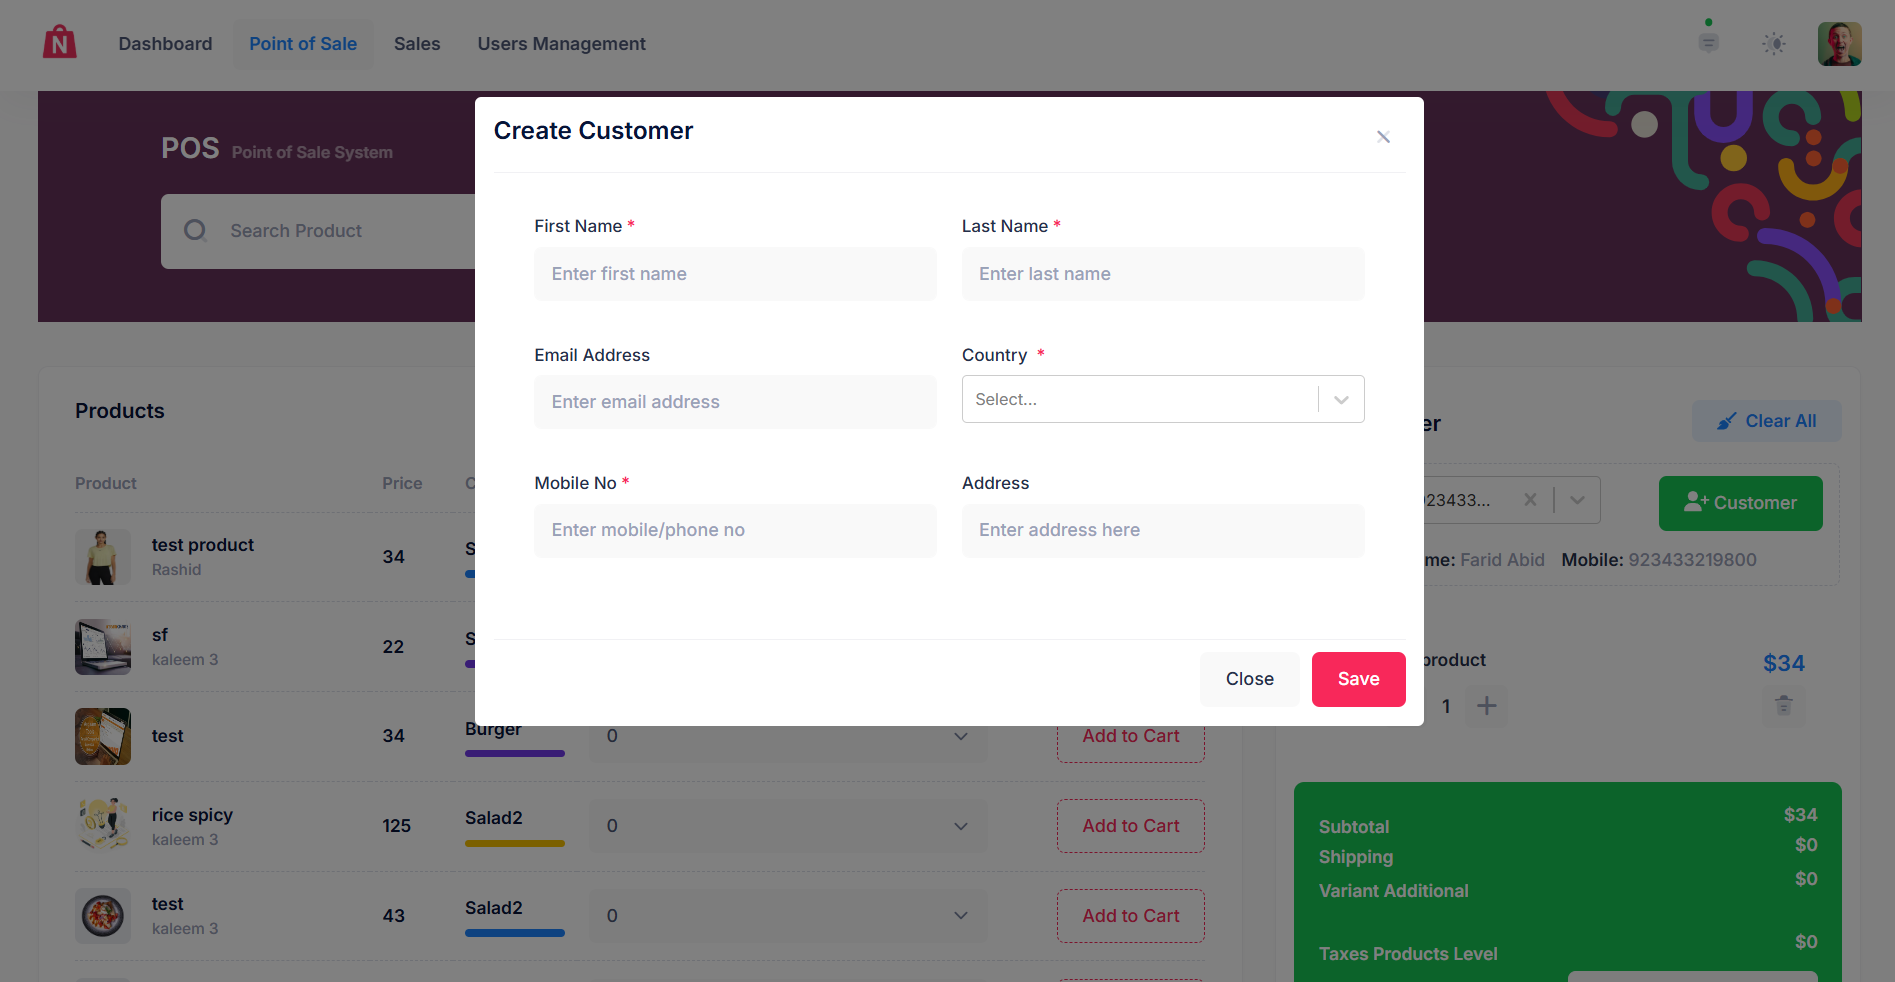Screen dimensions: 1895x982
Task: Open the Point of Sale tab
Action: [303, 44]
